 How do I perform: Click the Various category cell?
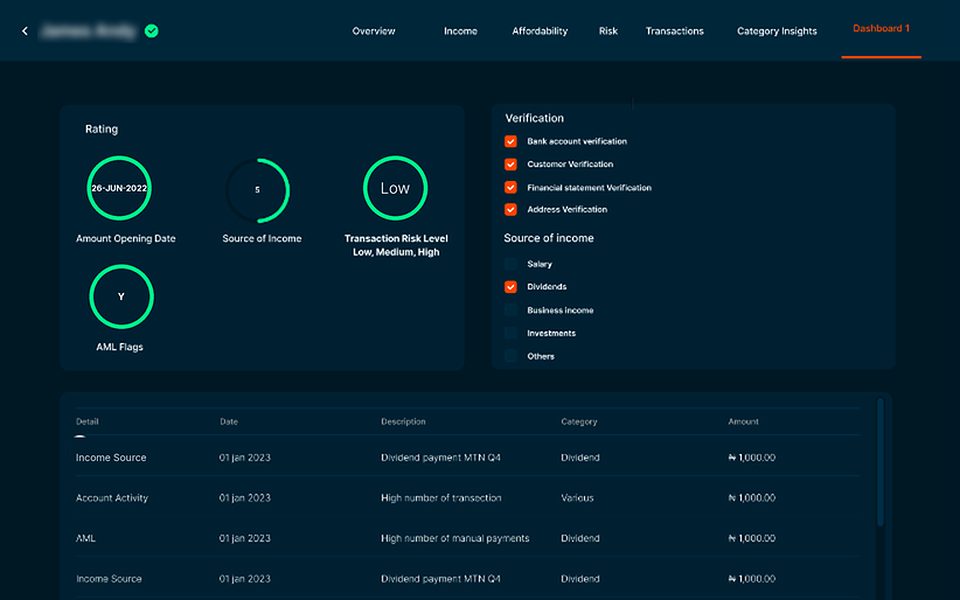(x=577, y=498)
